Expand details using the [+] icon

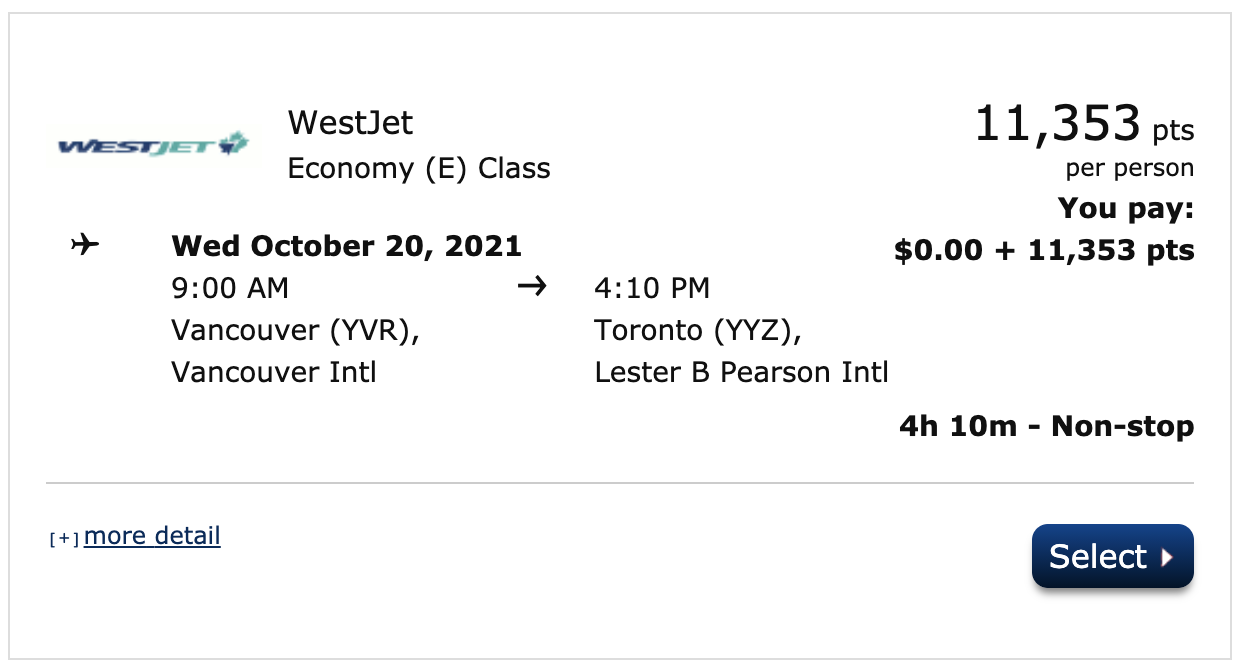click(64, 539)
